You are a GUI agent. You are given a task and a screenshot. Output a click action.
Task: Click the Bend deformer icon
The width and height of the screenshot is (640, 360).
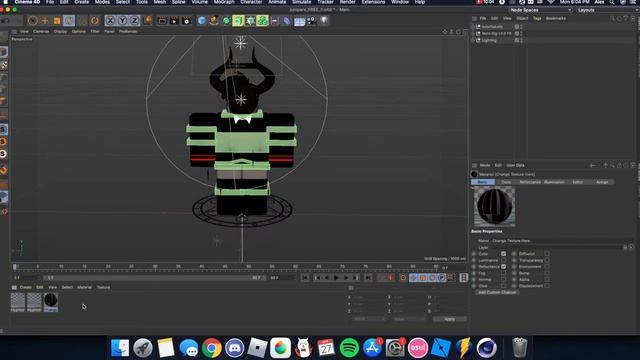tap(287, 20)
